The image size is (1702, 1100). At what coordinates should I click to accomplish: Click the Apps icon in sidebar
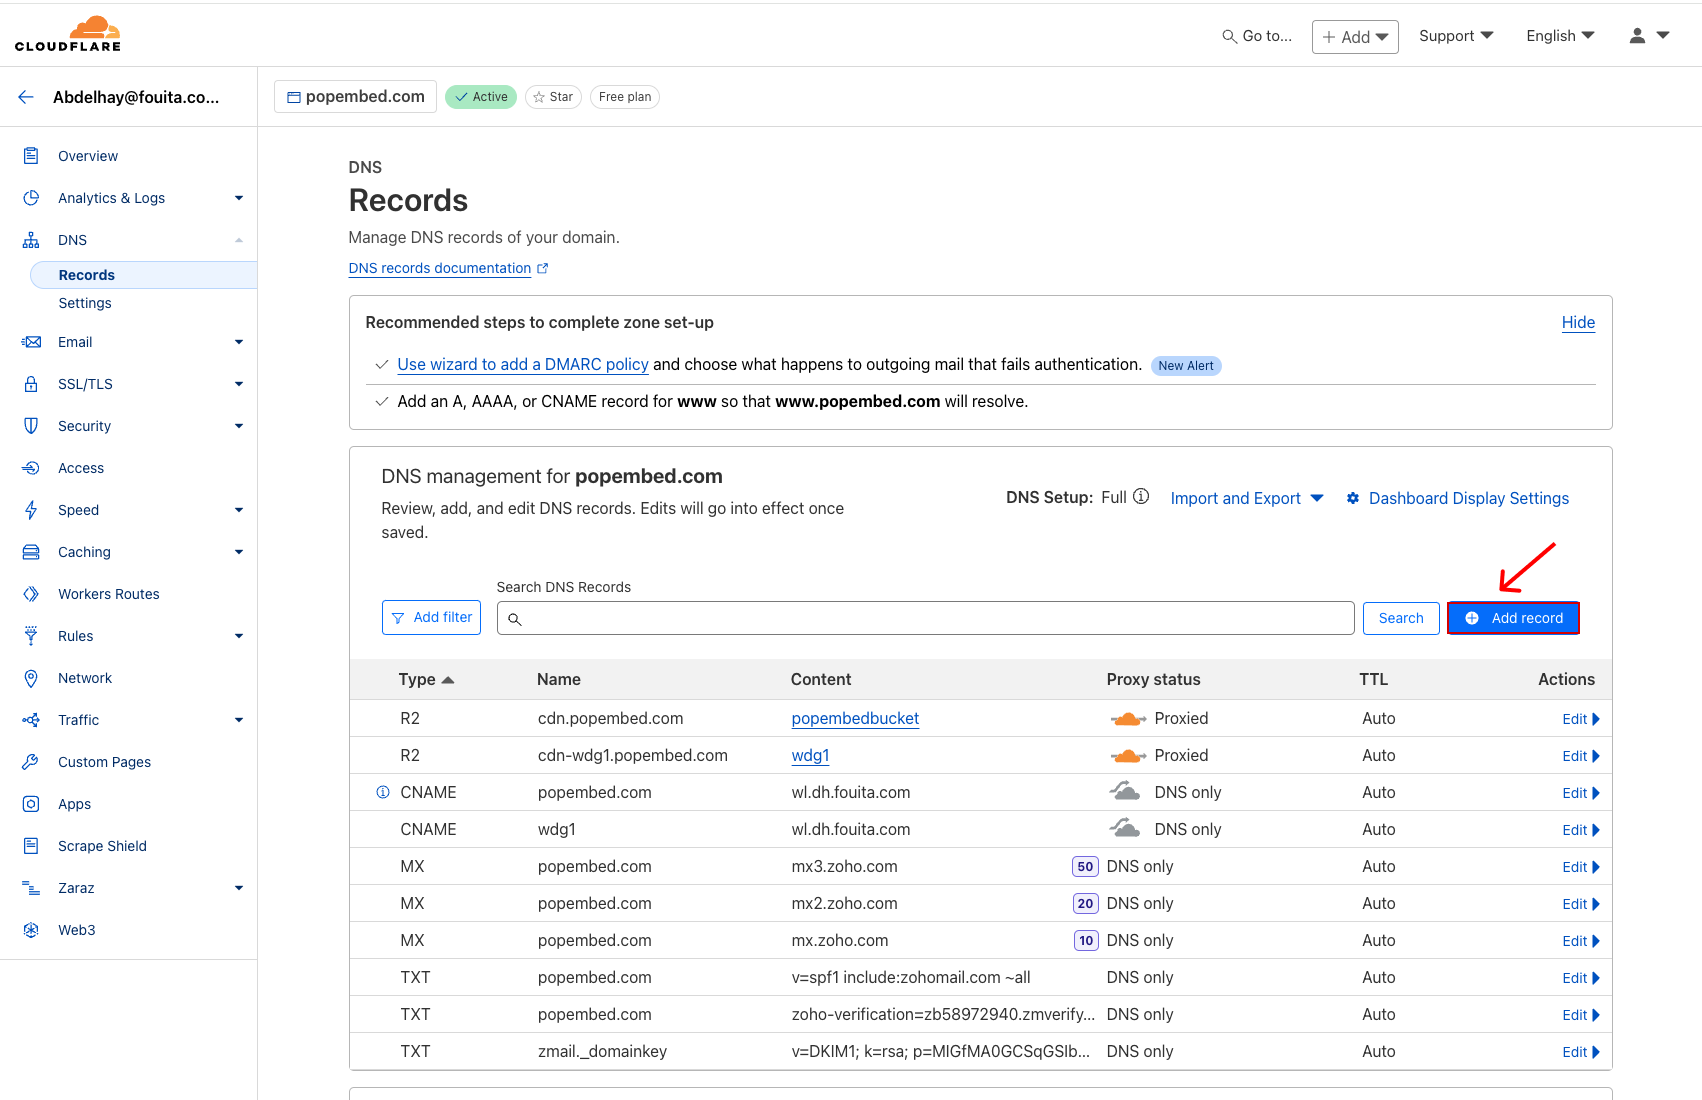tap(31, 804)
